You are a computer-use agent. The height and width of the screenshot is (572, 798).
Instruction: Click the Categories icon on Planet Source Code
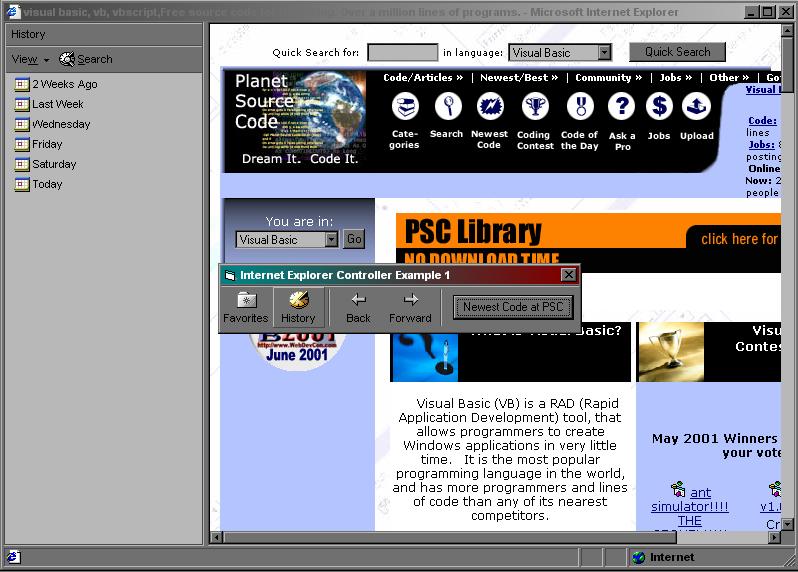[x=405, y=107]
